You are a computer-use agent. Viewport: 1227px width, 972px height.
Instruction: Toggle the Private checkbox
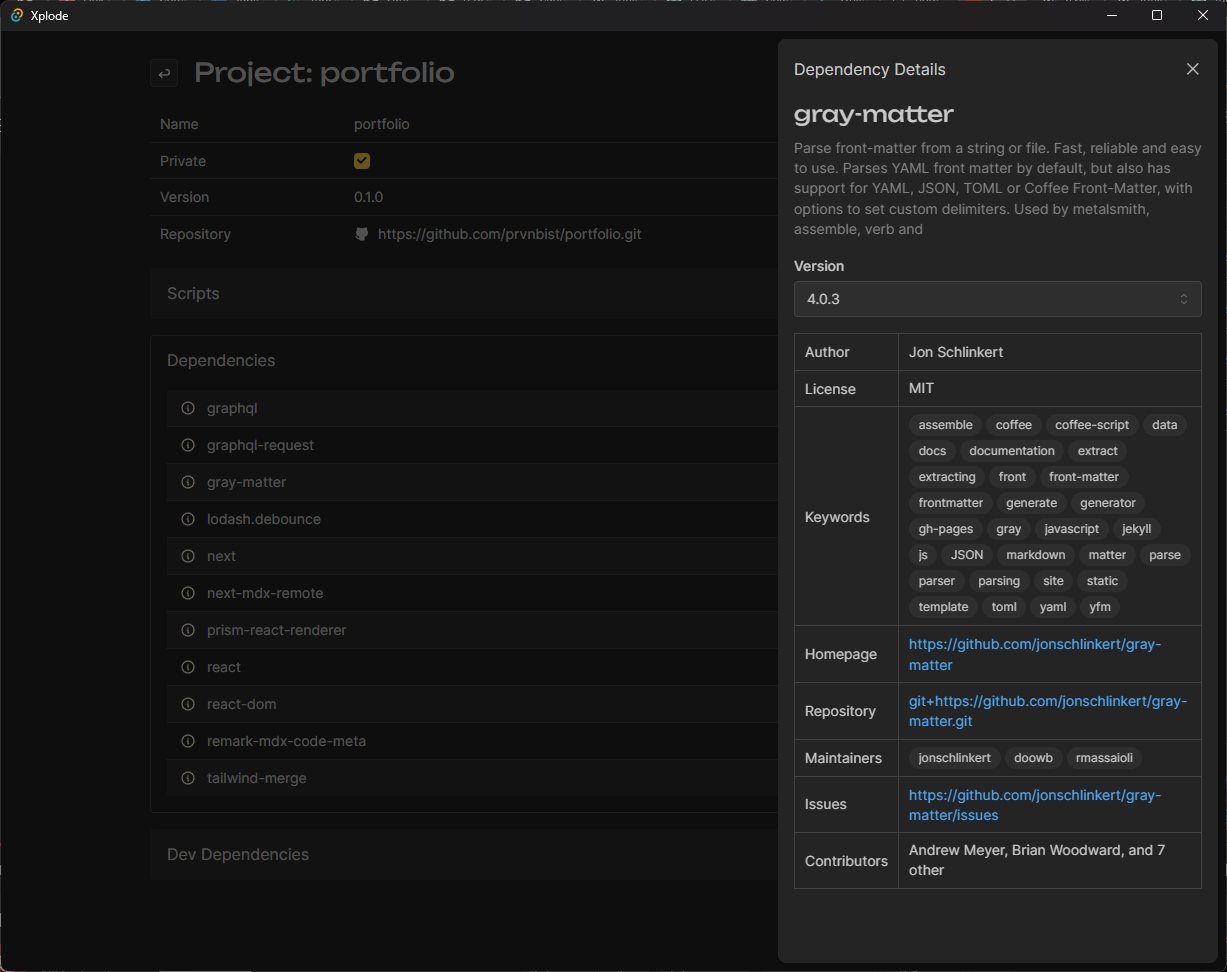[362, 161]
